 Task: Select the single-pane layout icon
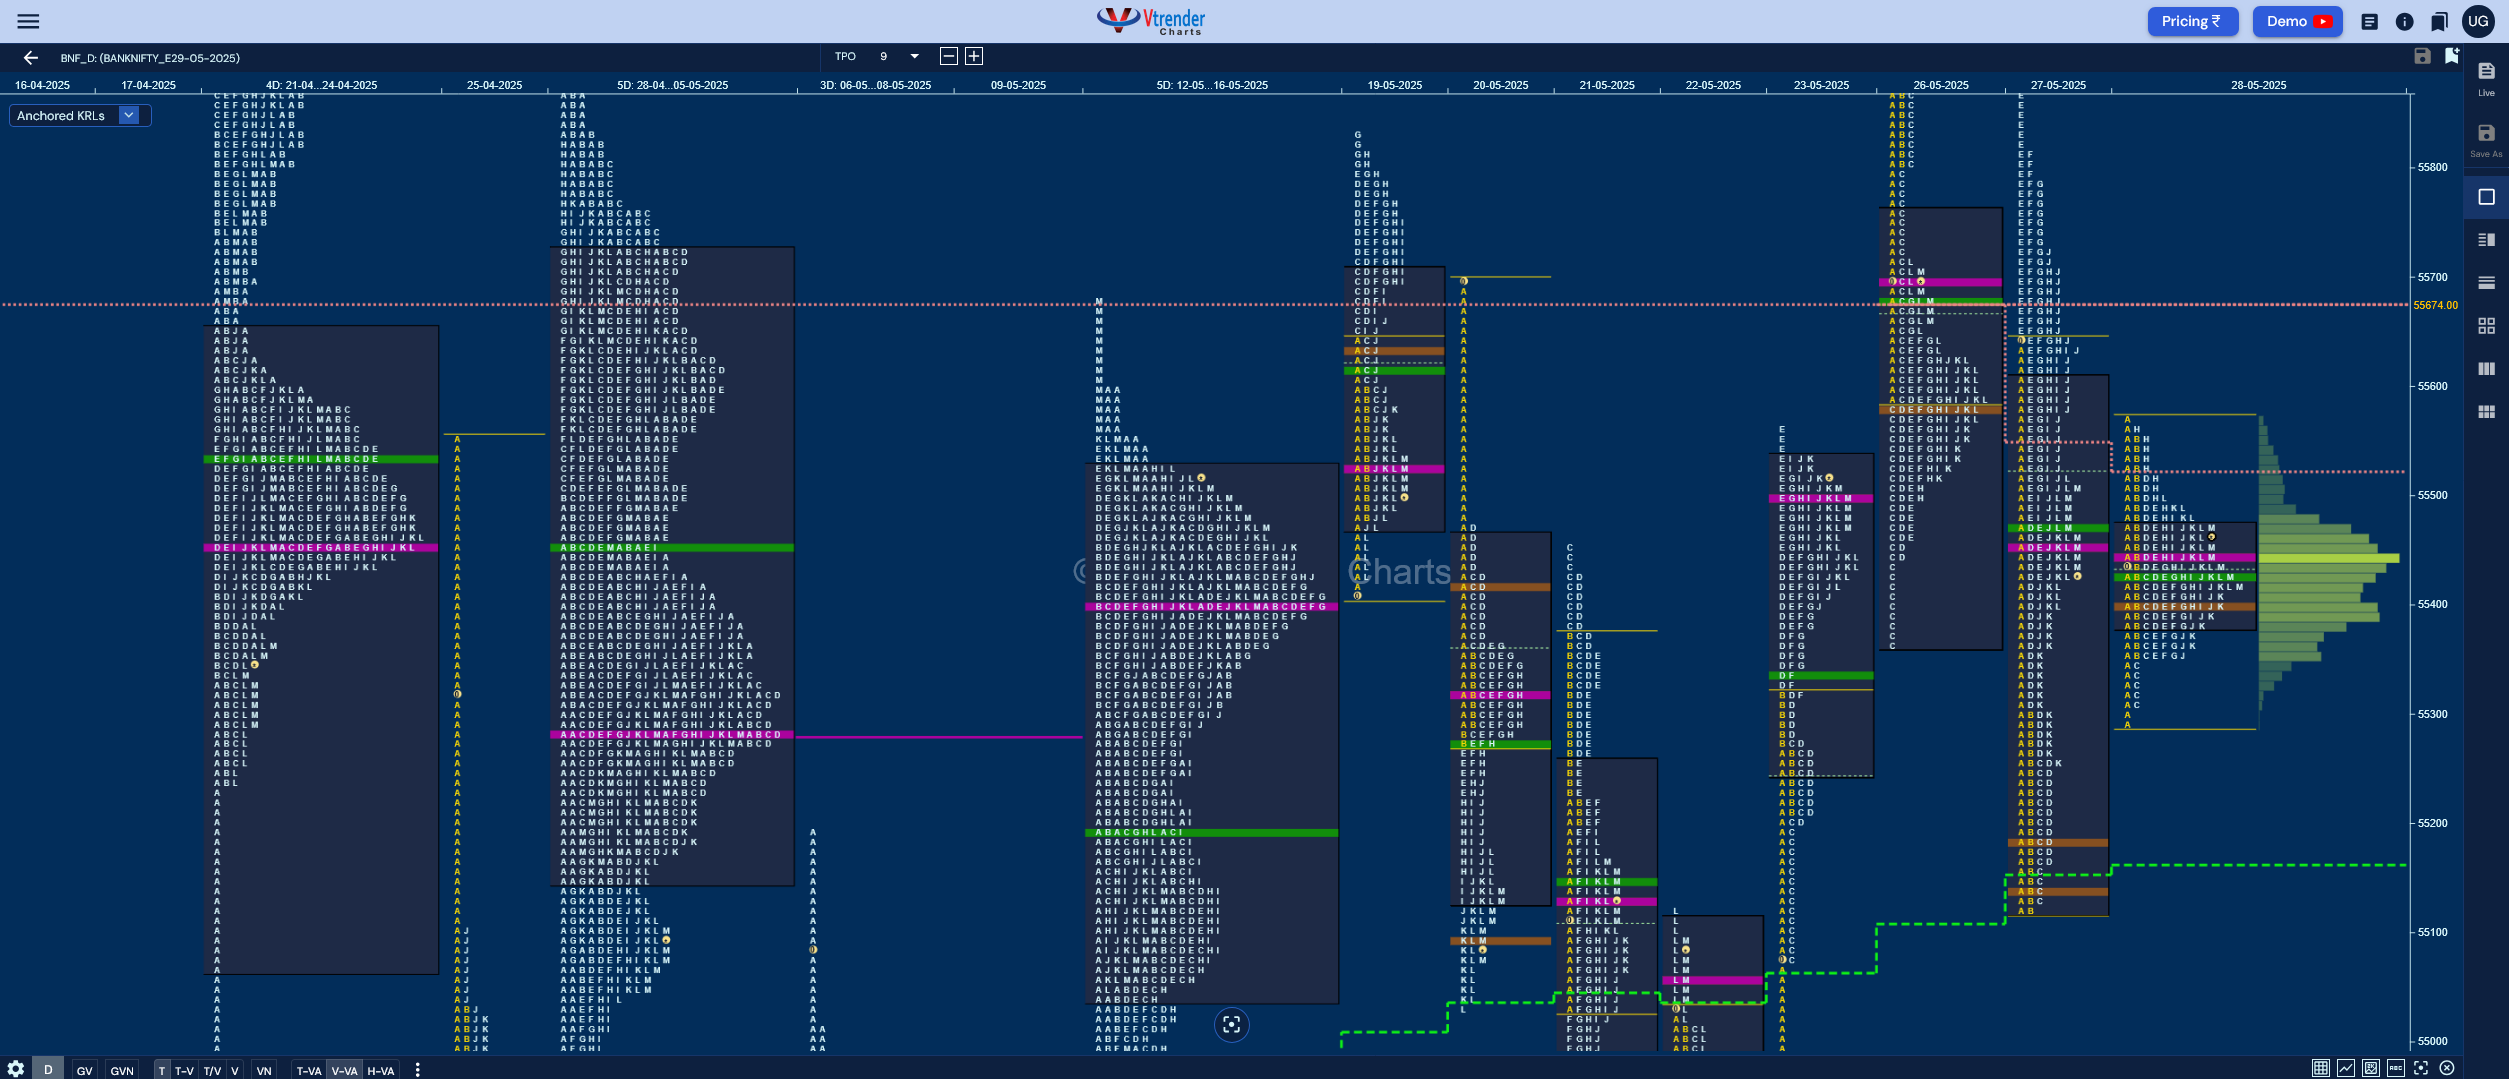coord(2486,197)
